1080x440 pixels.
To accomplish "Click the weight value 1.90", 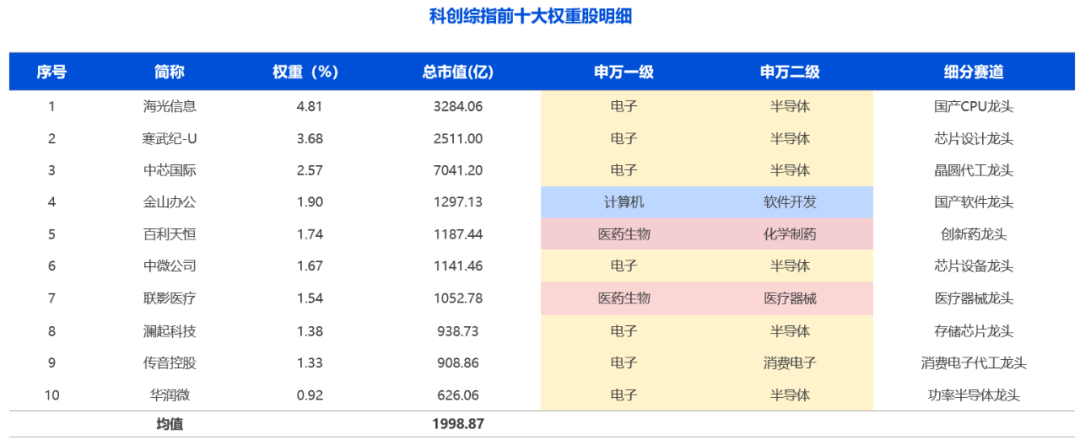I will point(310,202).
